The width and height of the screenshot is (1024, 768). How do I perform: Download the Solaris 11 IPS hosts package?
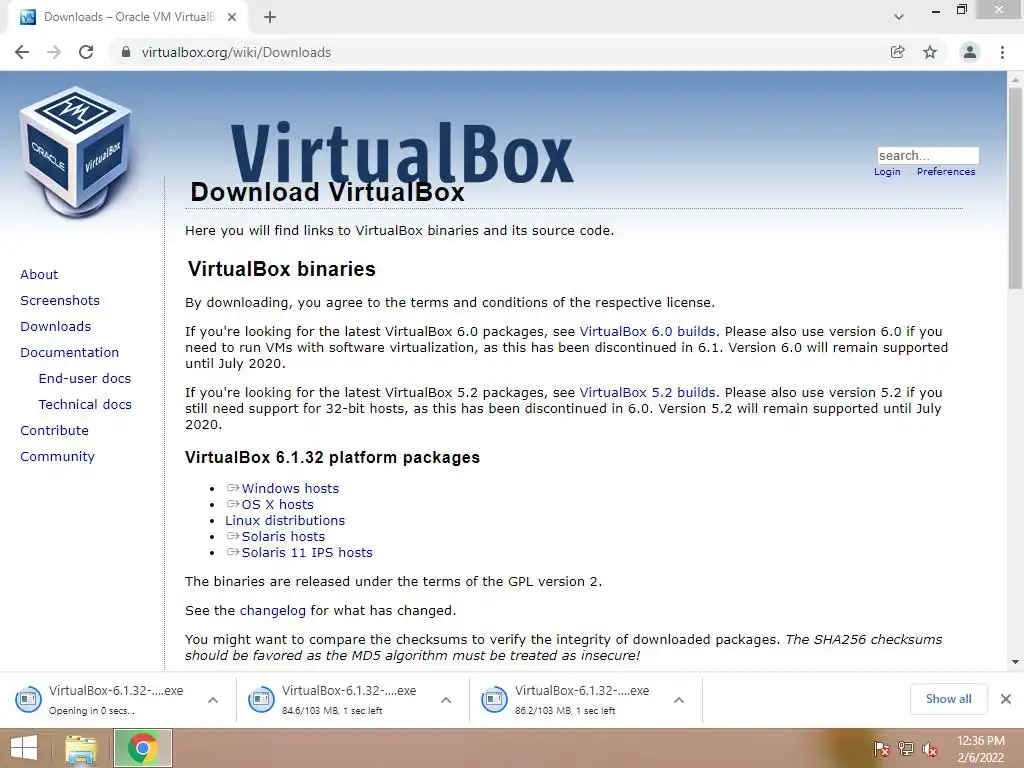point(307,552)
